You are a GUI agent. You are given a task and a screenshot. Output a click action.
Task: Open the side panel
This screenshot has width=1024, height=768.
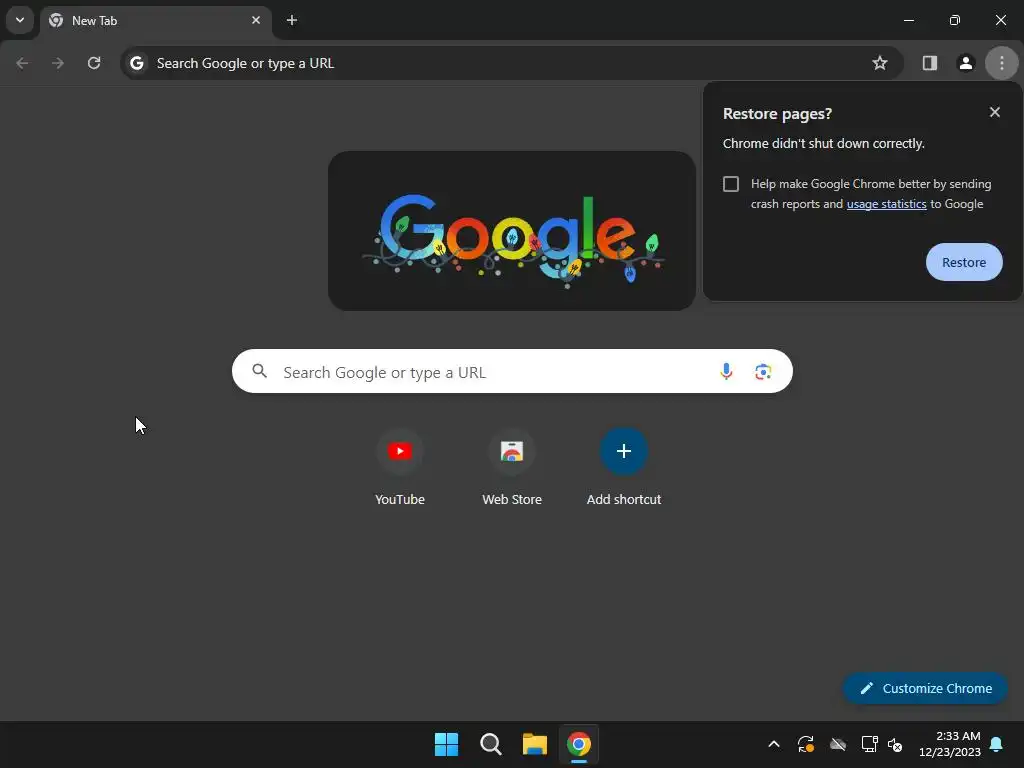pos(930,63)
